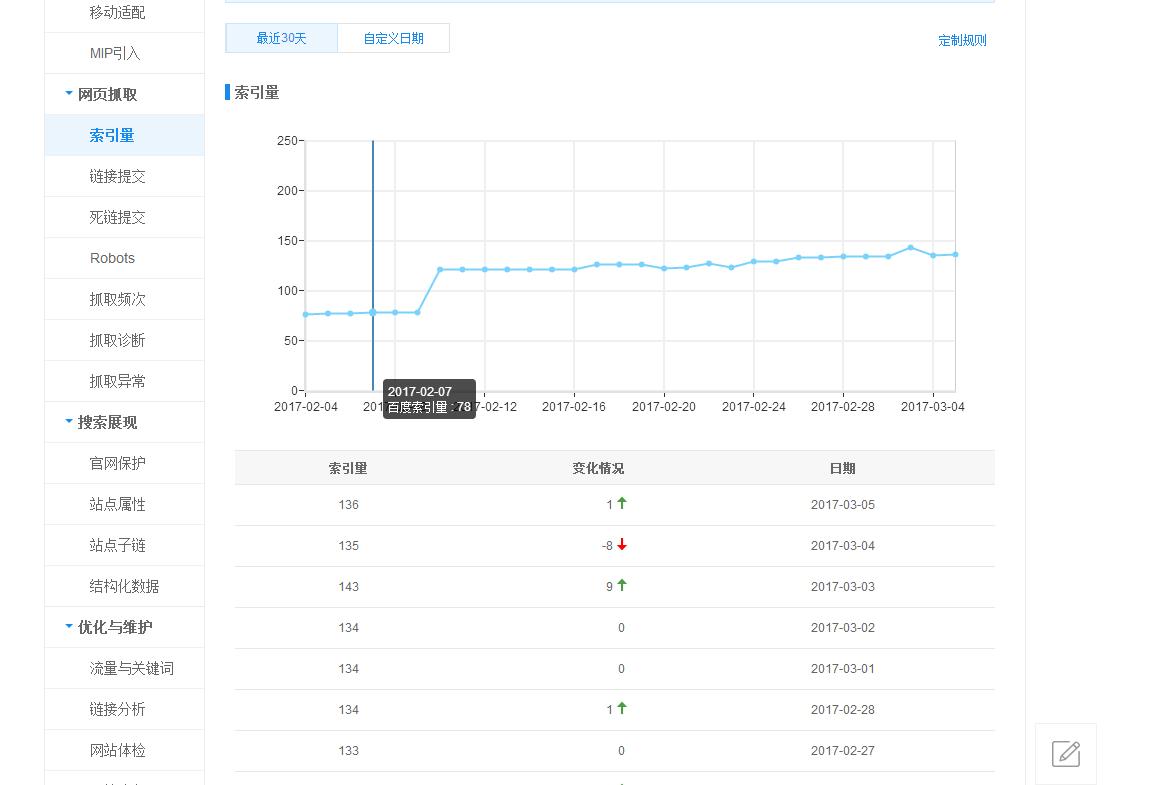Collapse the 网页抓取 section

point(69,94)
